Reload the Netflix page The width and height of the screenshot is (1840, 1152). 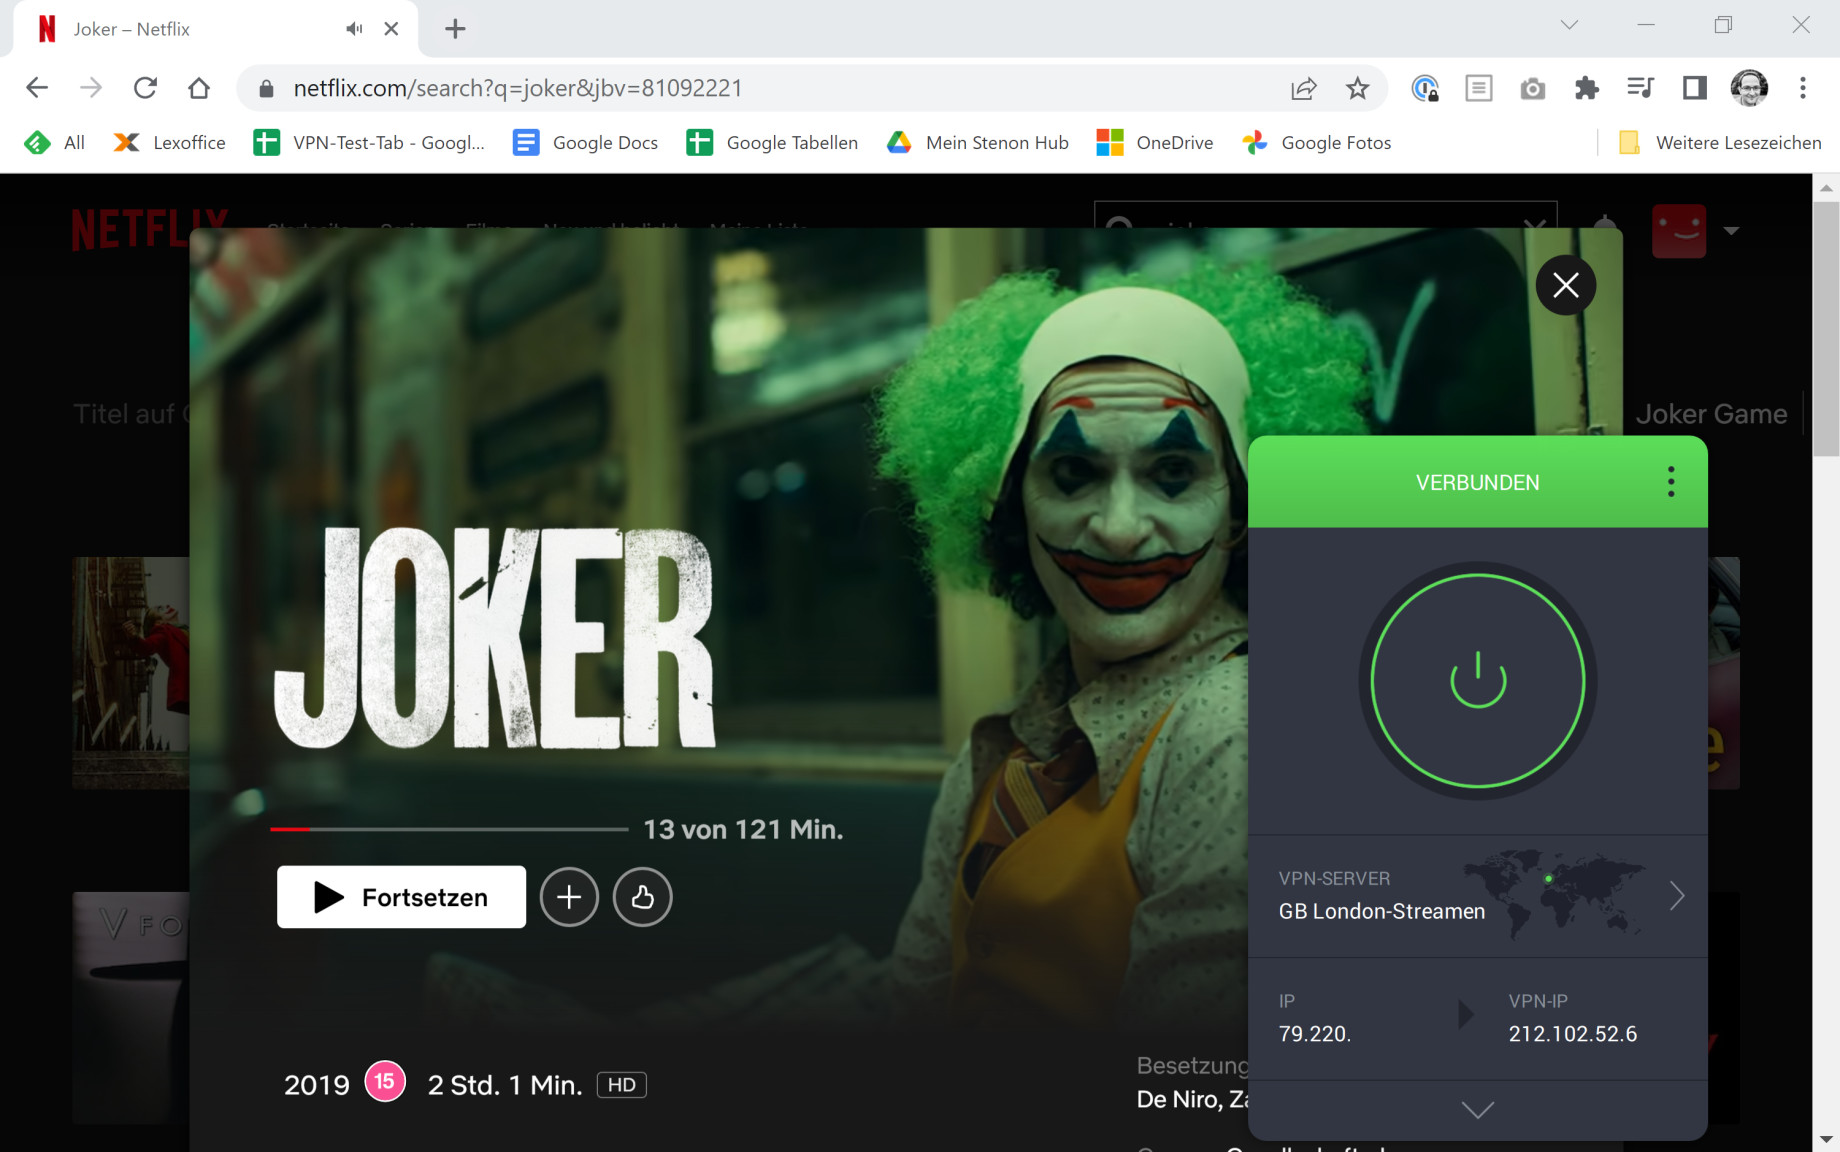(x=145, y=88)
